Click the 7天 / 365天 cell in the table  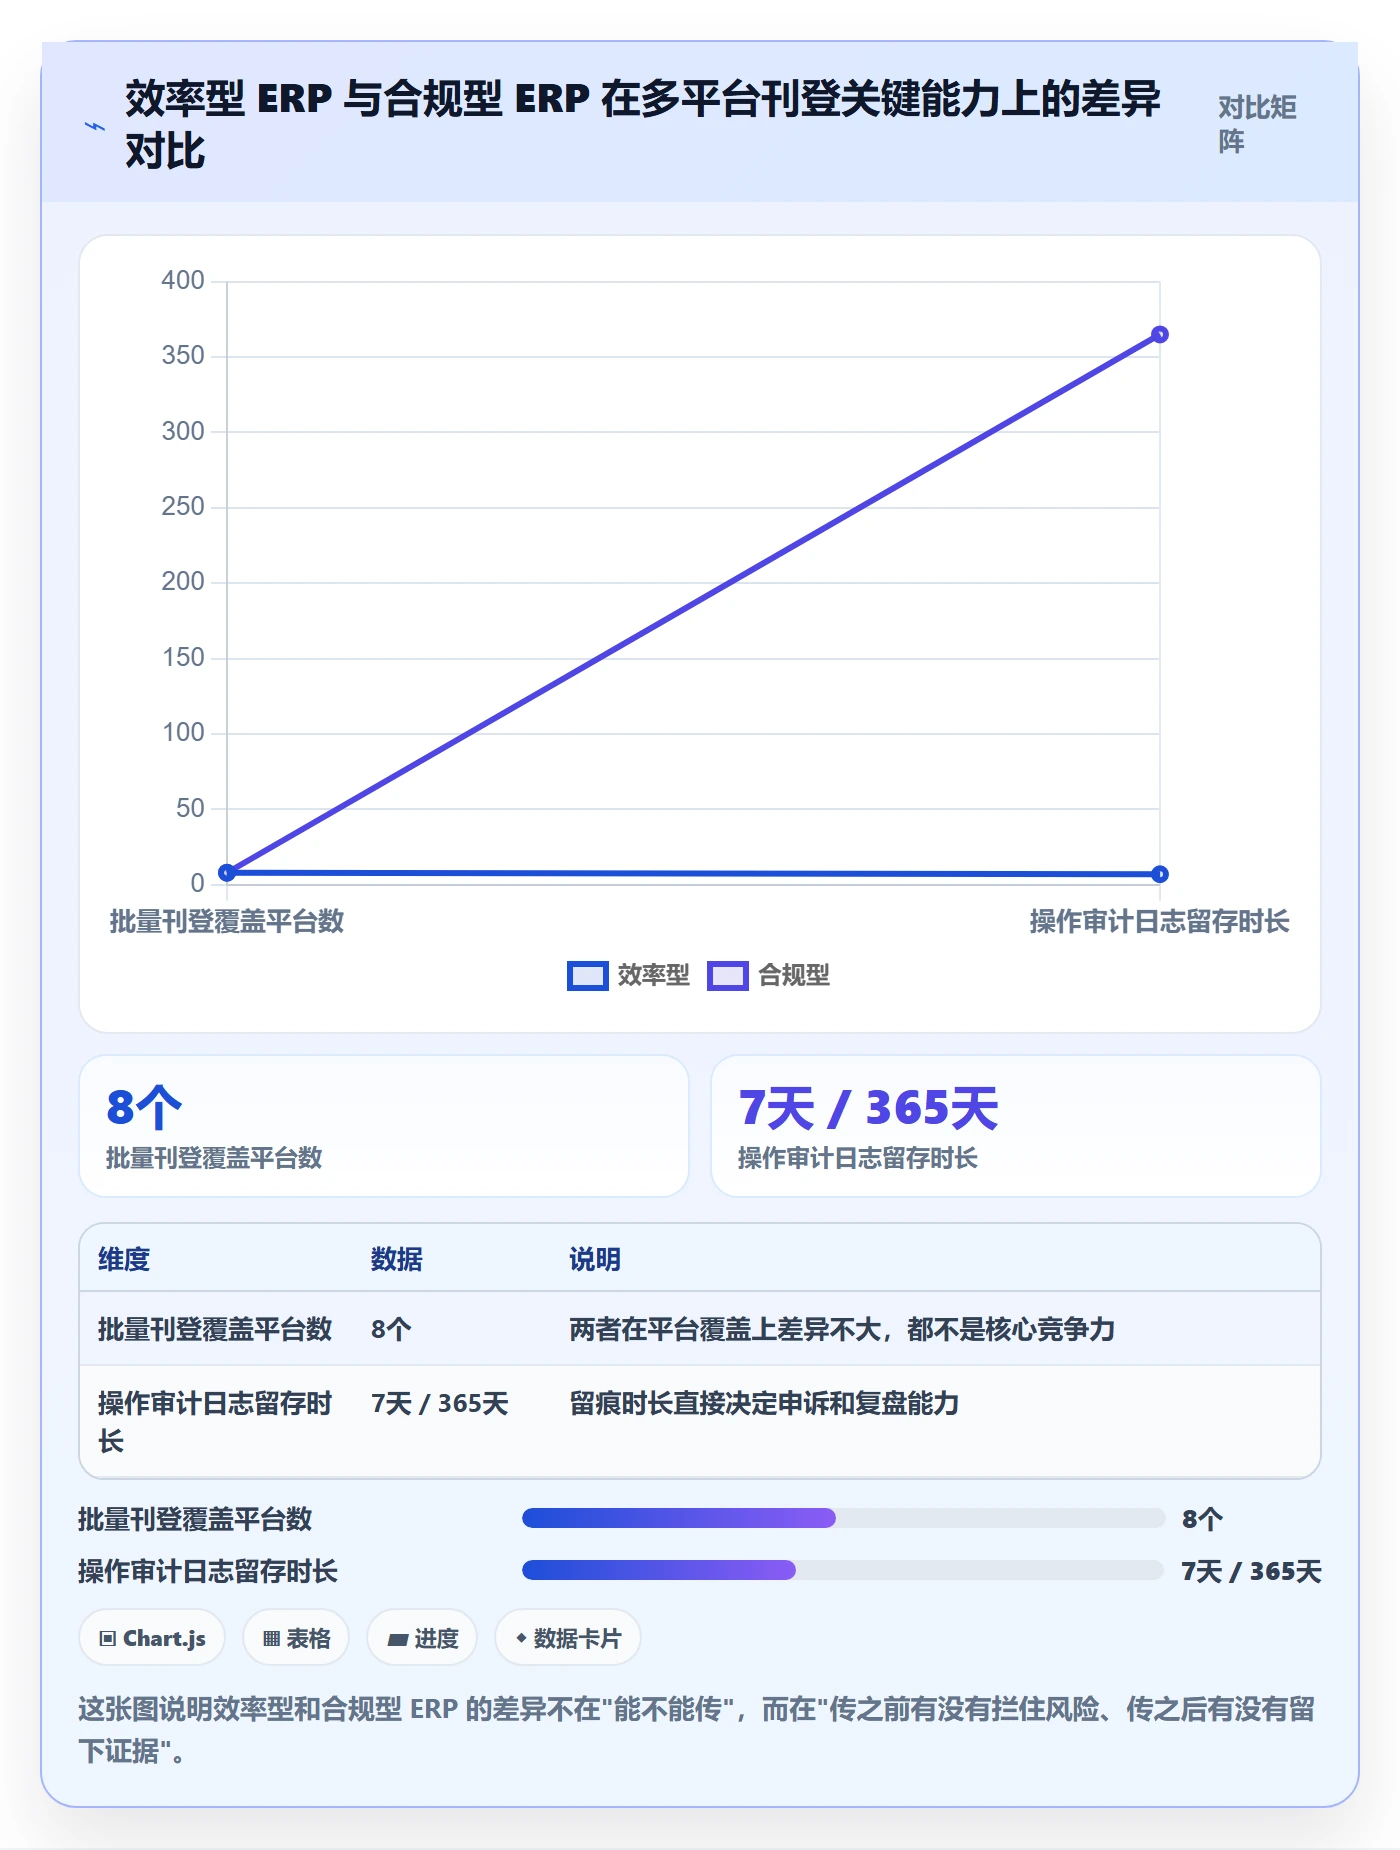[440, 1404]
